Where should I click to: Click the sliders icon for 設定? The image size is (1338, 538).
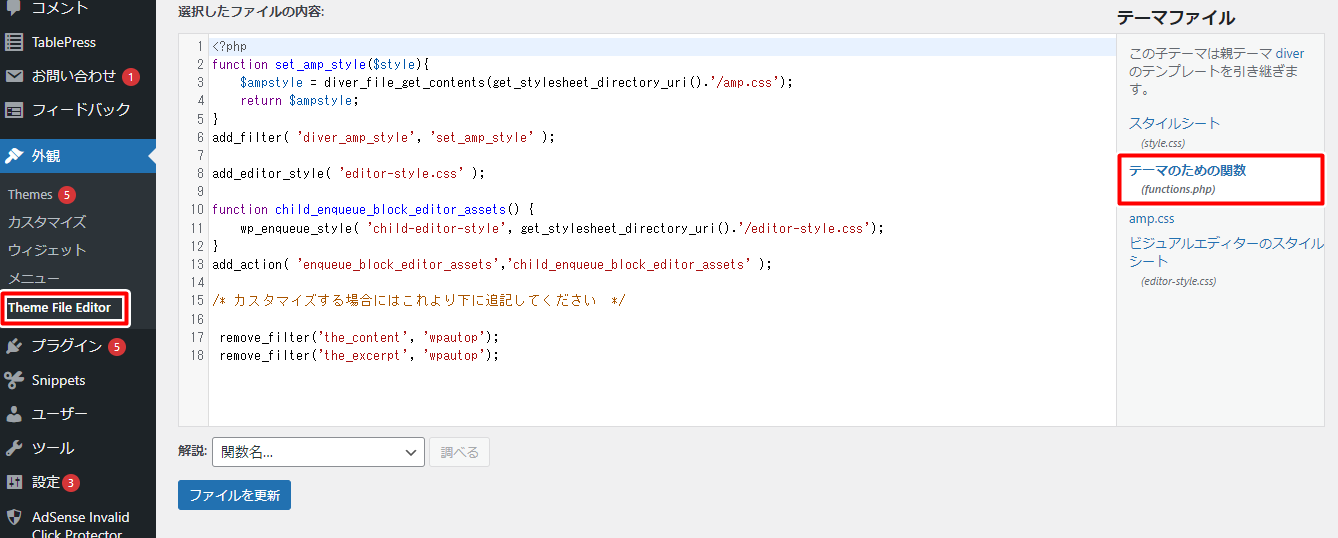[14, 482]
